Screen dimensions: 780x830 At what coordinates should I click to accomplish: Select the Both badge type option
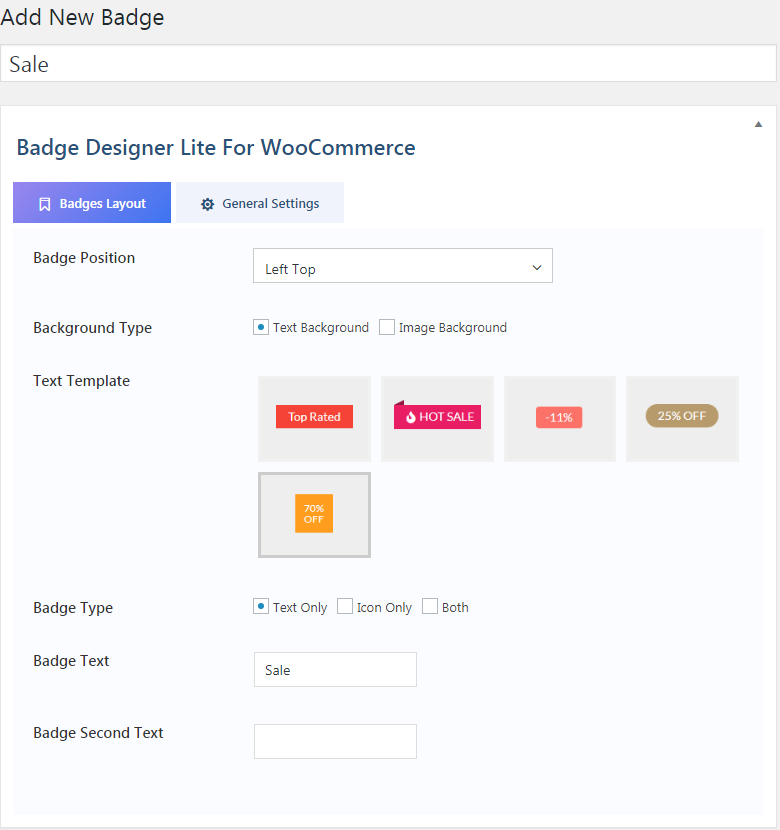coord(430,606)
